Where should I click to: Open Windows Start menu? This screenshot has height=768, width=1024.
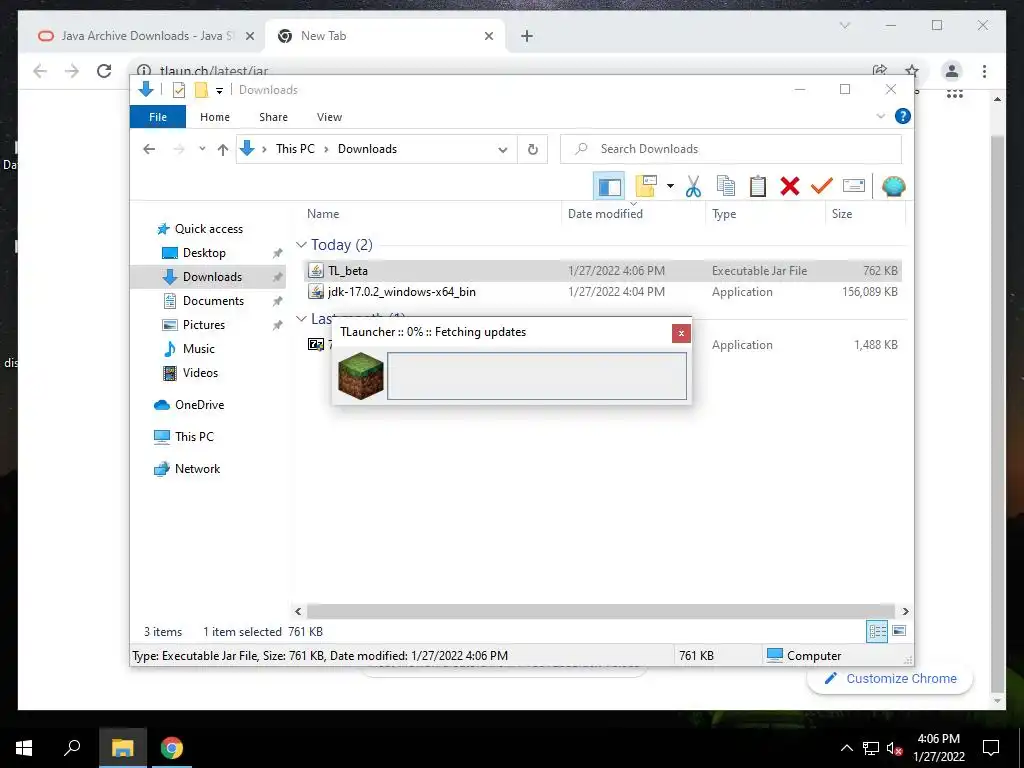coord(24,748)
